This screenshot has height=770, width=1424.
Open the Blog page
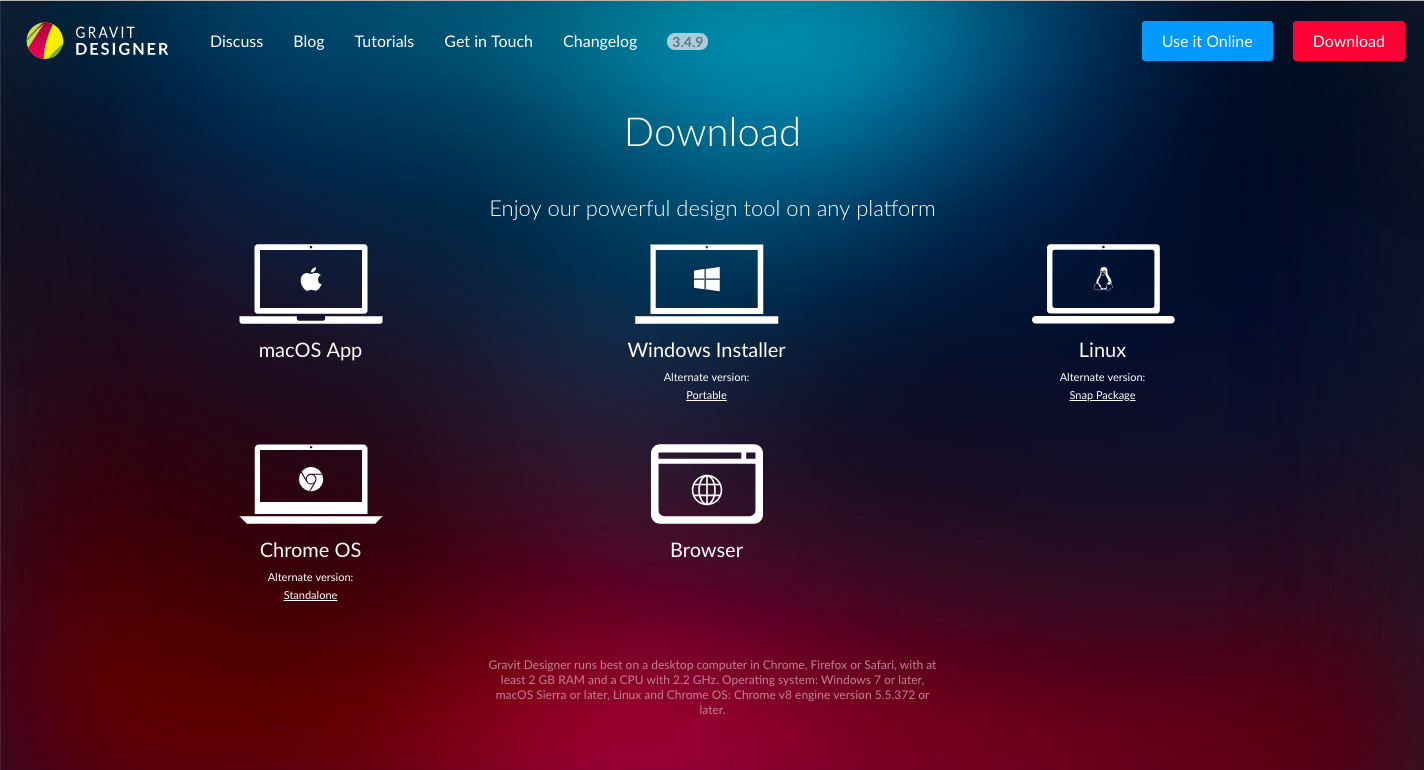coord(309,41)
